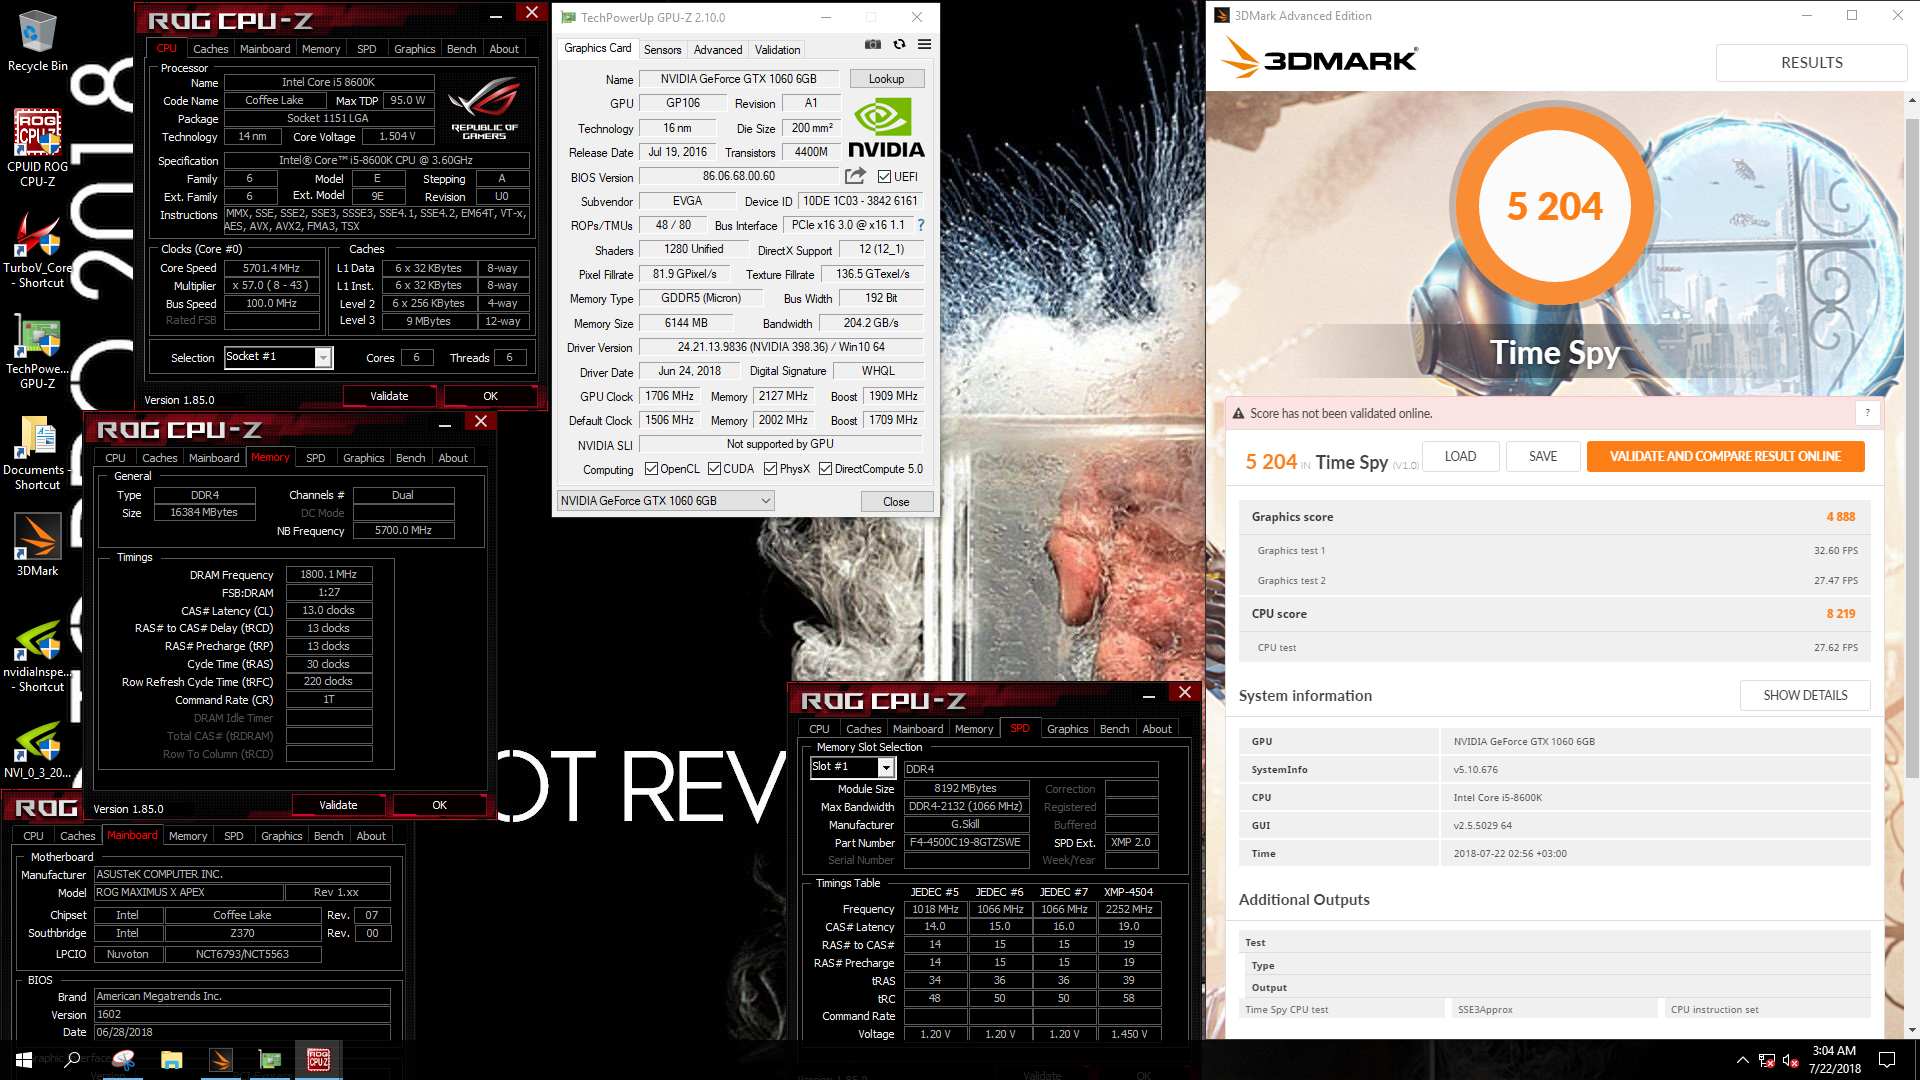
Task: Select SPD tab in CPU-Z Memory window
Action: coord(315,458)
